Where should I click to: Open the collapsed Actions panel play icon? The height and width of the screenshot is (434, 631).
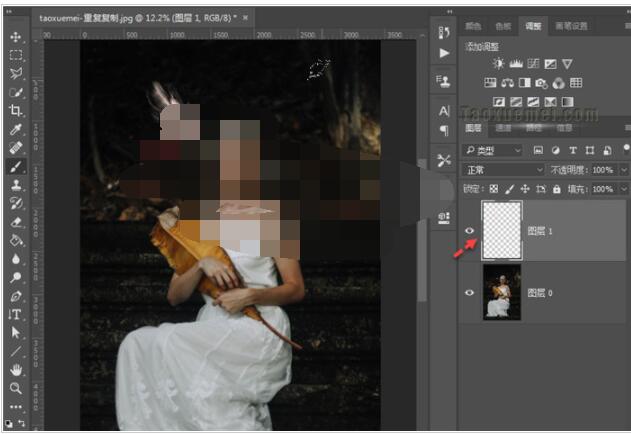444,53
